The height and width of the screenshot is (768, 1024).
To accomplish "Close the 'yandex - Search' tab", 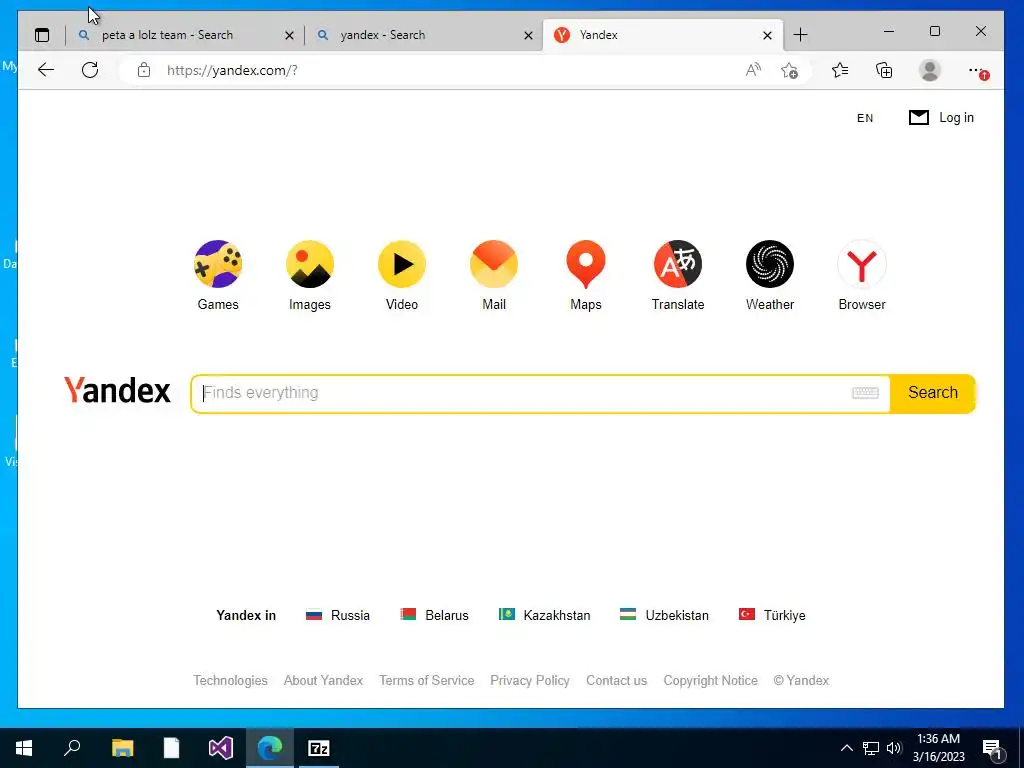I will point(528,35).
